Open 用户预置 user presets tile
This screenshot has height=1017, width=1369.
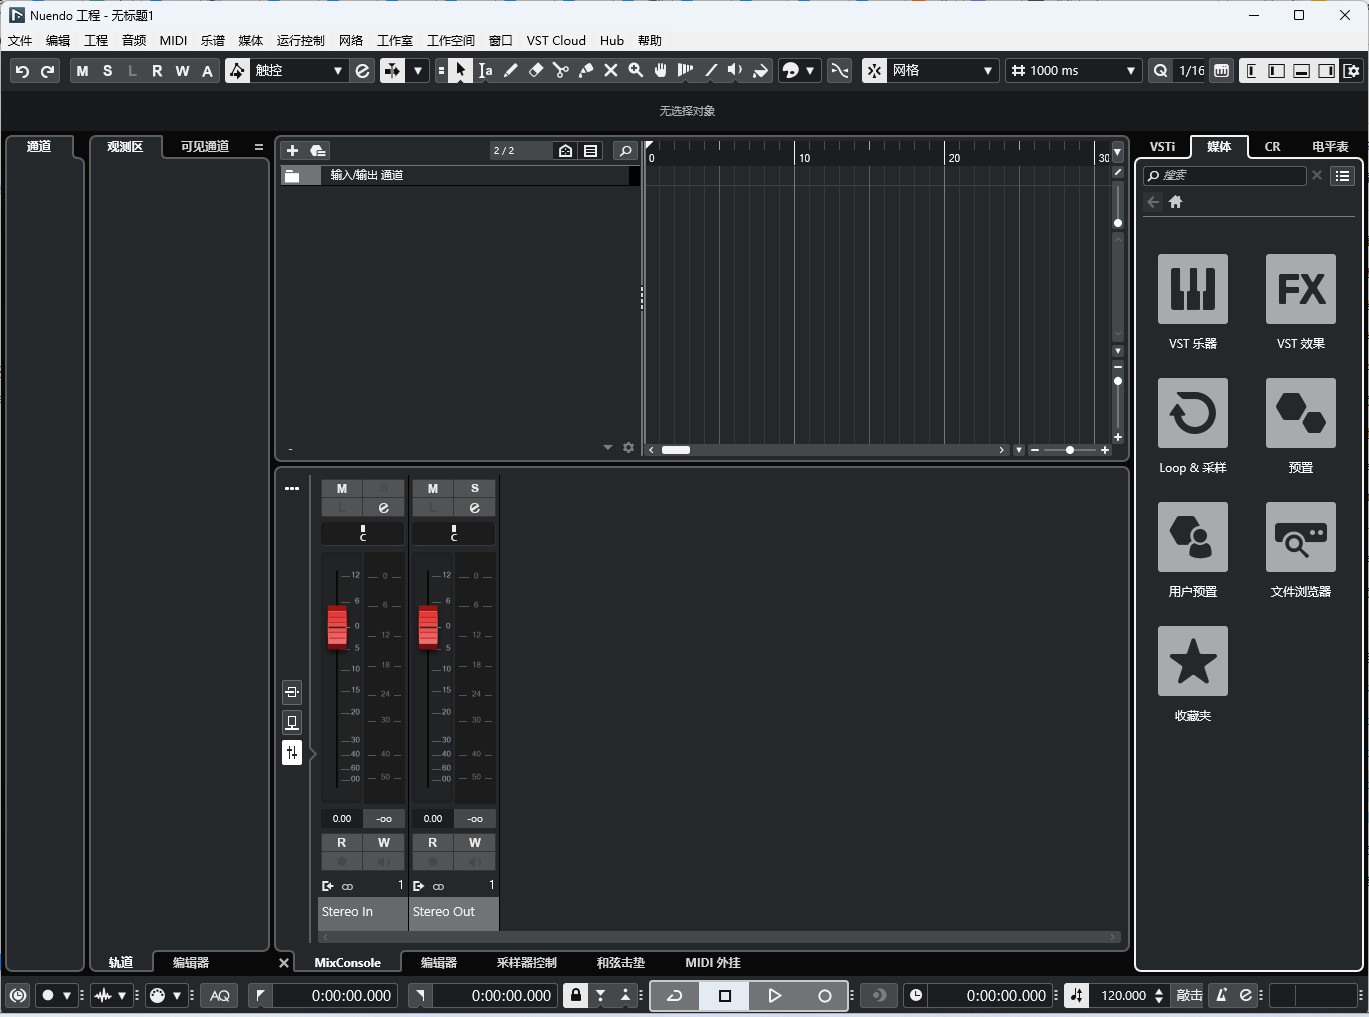(1193, 537)
